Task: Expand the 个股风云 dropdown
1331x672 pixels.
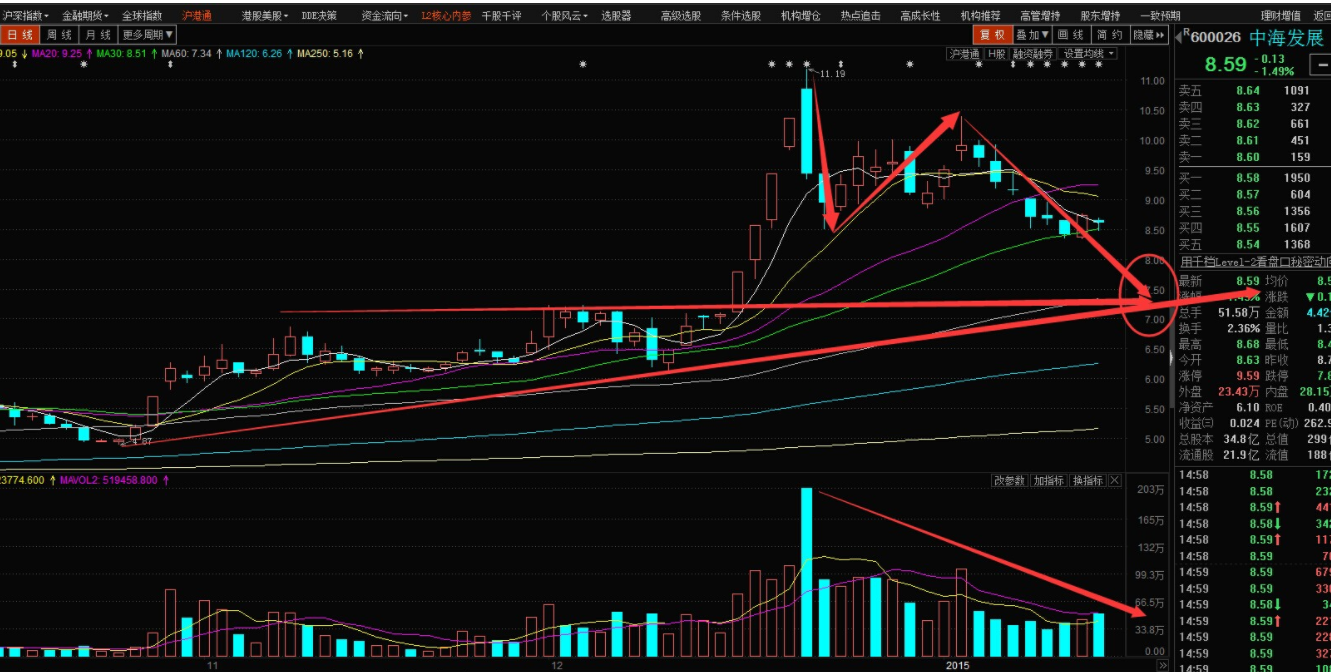Action: 564,16
